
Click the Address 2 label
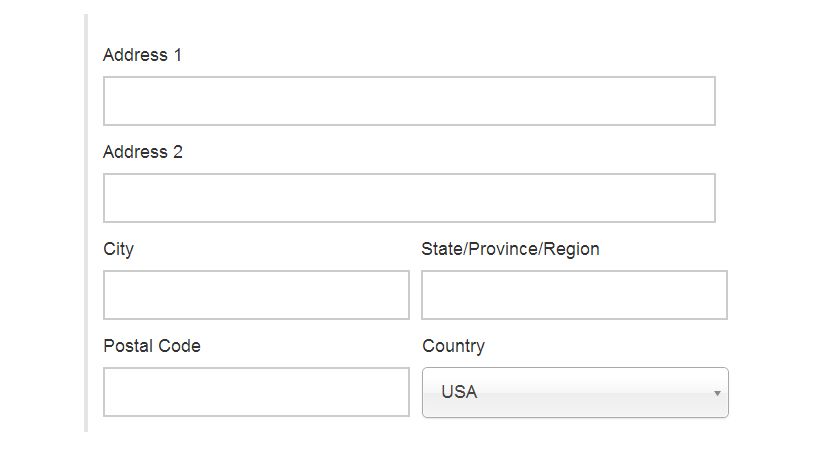coord(142,152)
